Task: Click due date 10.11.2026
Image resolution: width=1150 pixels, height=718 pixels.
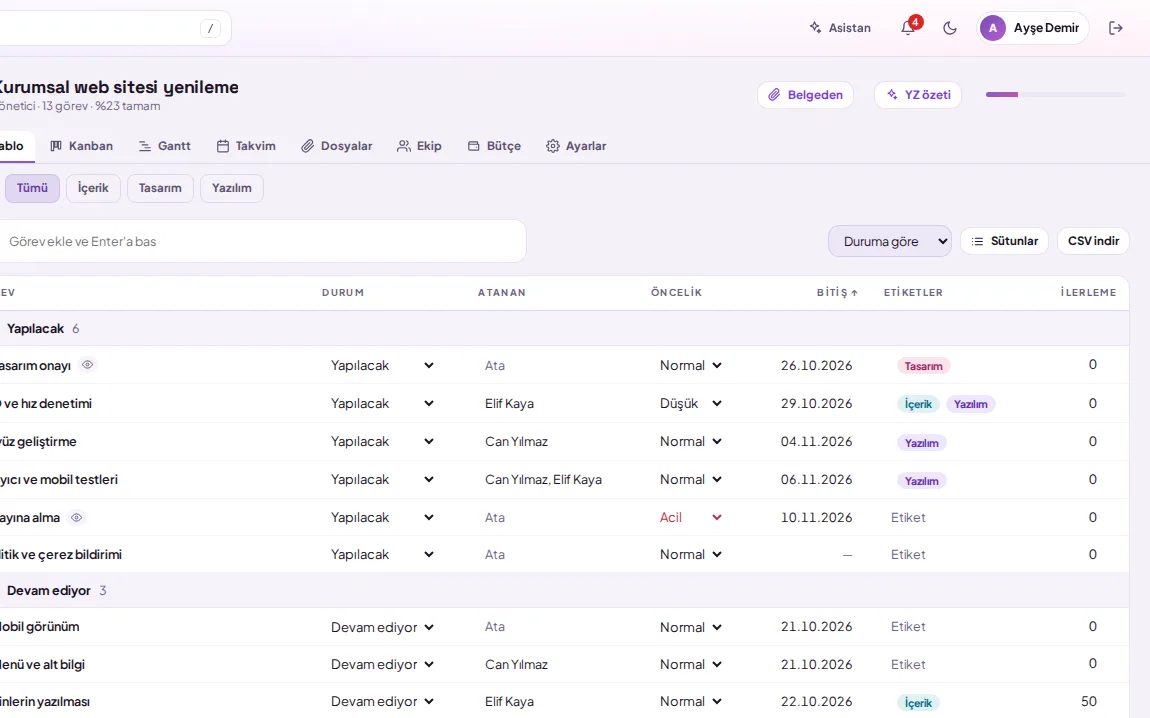Action: (816, 517)
